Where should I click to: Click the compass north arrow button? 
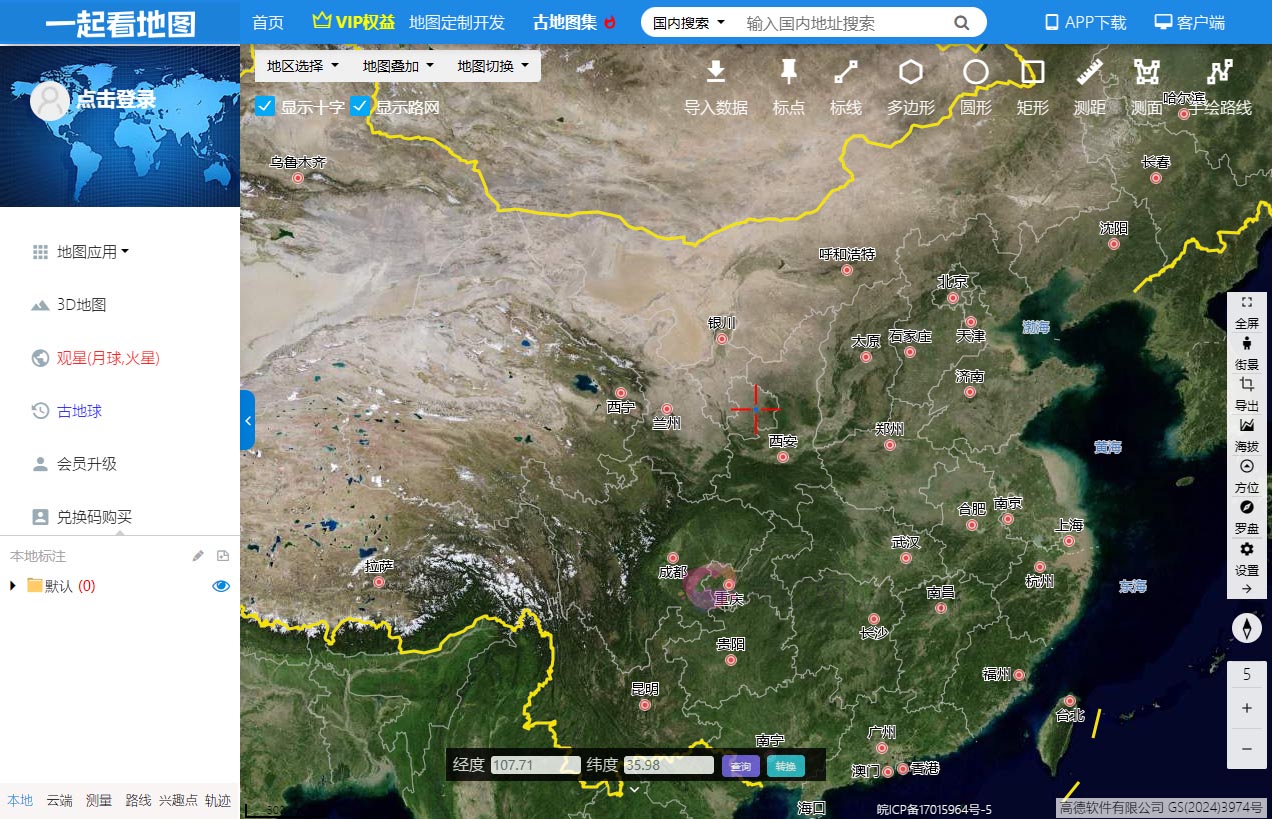(1246, 628)
